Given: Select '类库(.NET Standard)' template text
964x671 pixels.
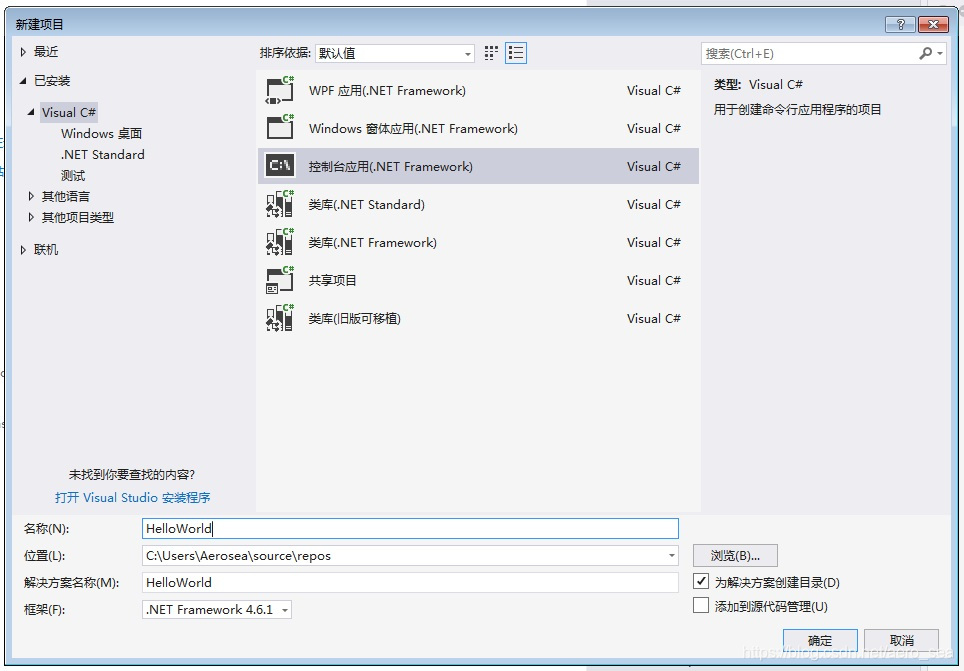Looking at the screenshot, I should click(366, 204).
